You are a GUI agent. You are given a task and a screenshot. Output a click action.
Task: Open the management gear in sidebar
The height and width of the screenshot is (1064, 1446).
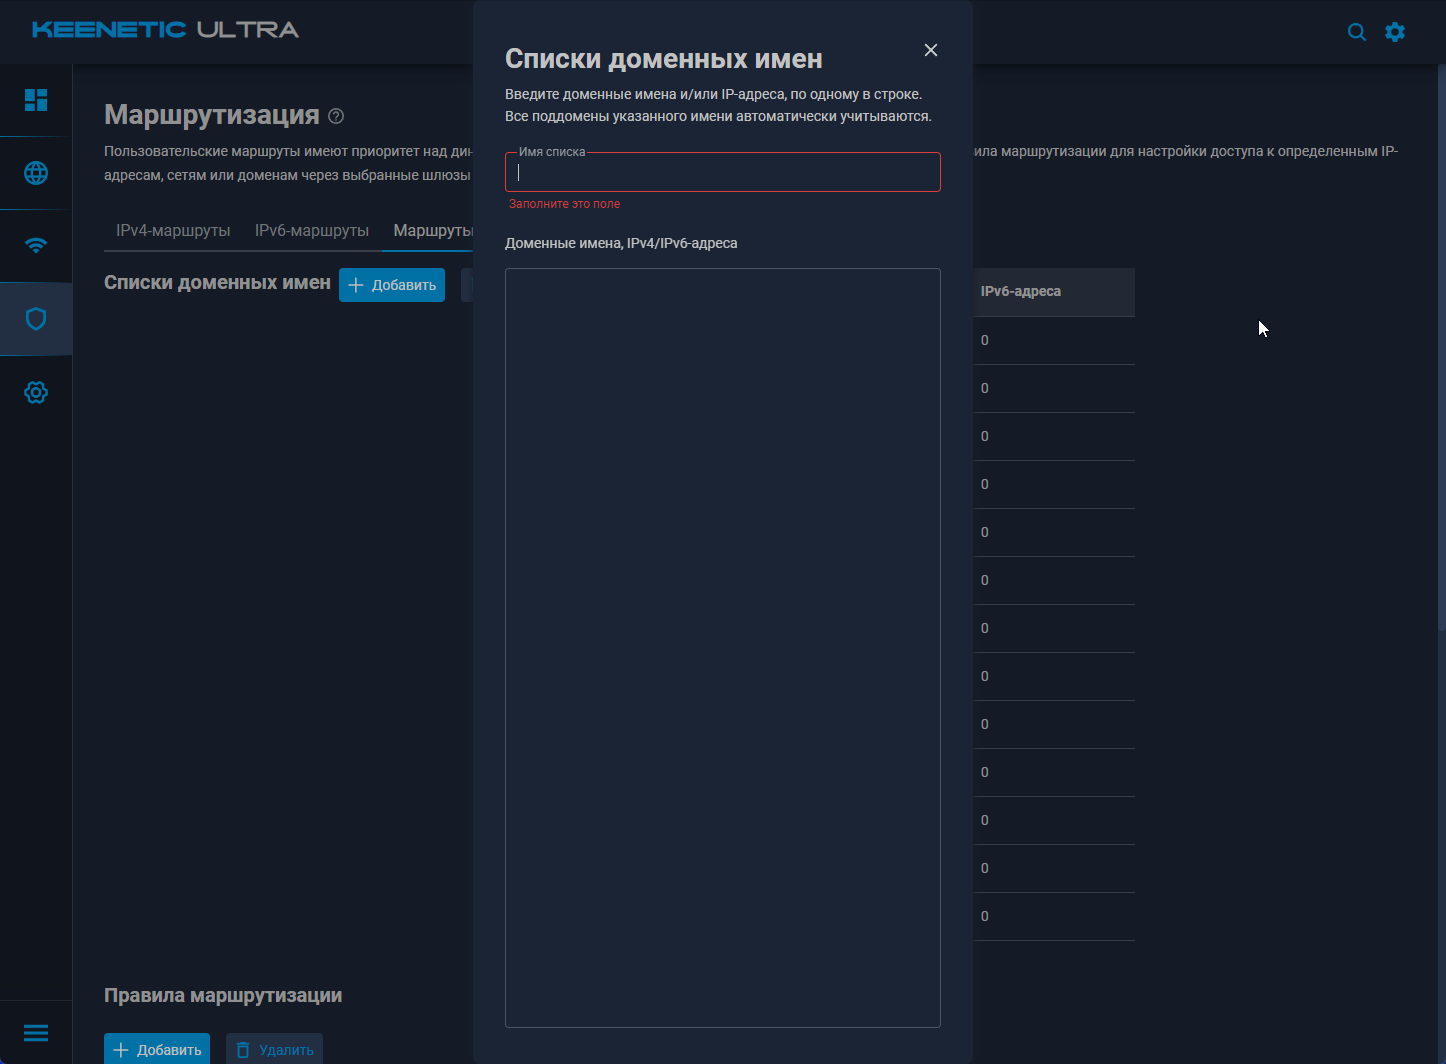[x=36, y=392]
